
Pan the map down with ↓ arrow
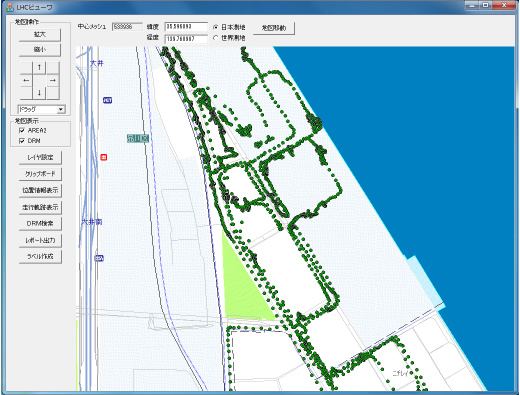(x=39, y=93)
